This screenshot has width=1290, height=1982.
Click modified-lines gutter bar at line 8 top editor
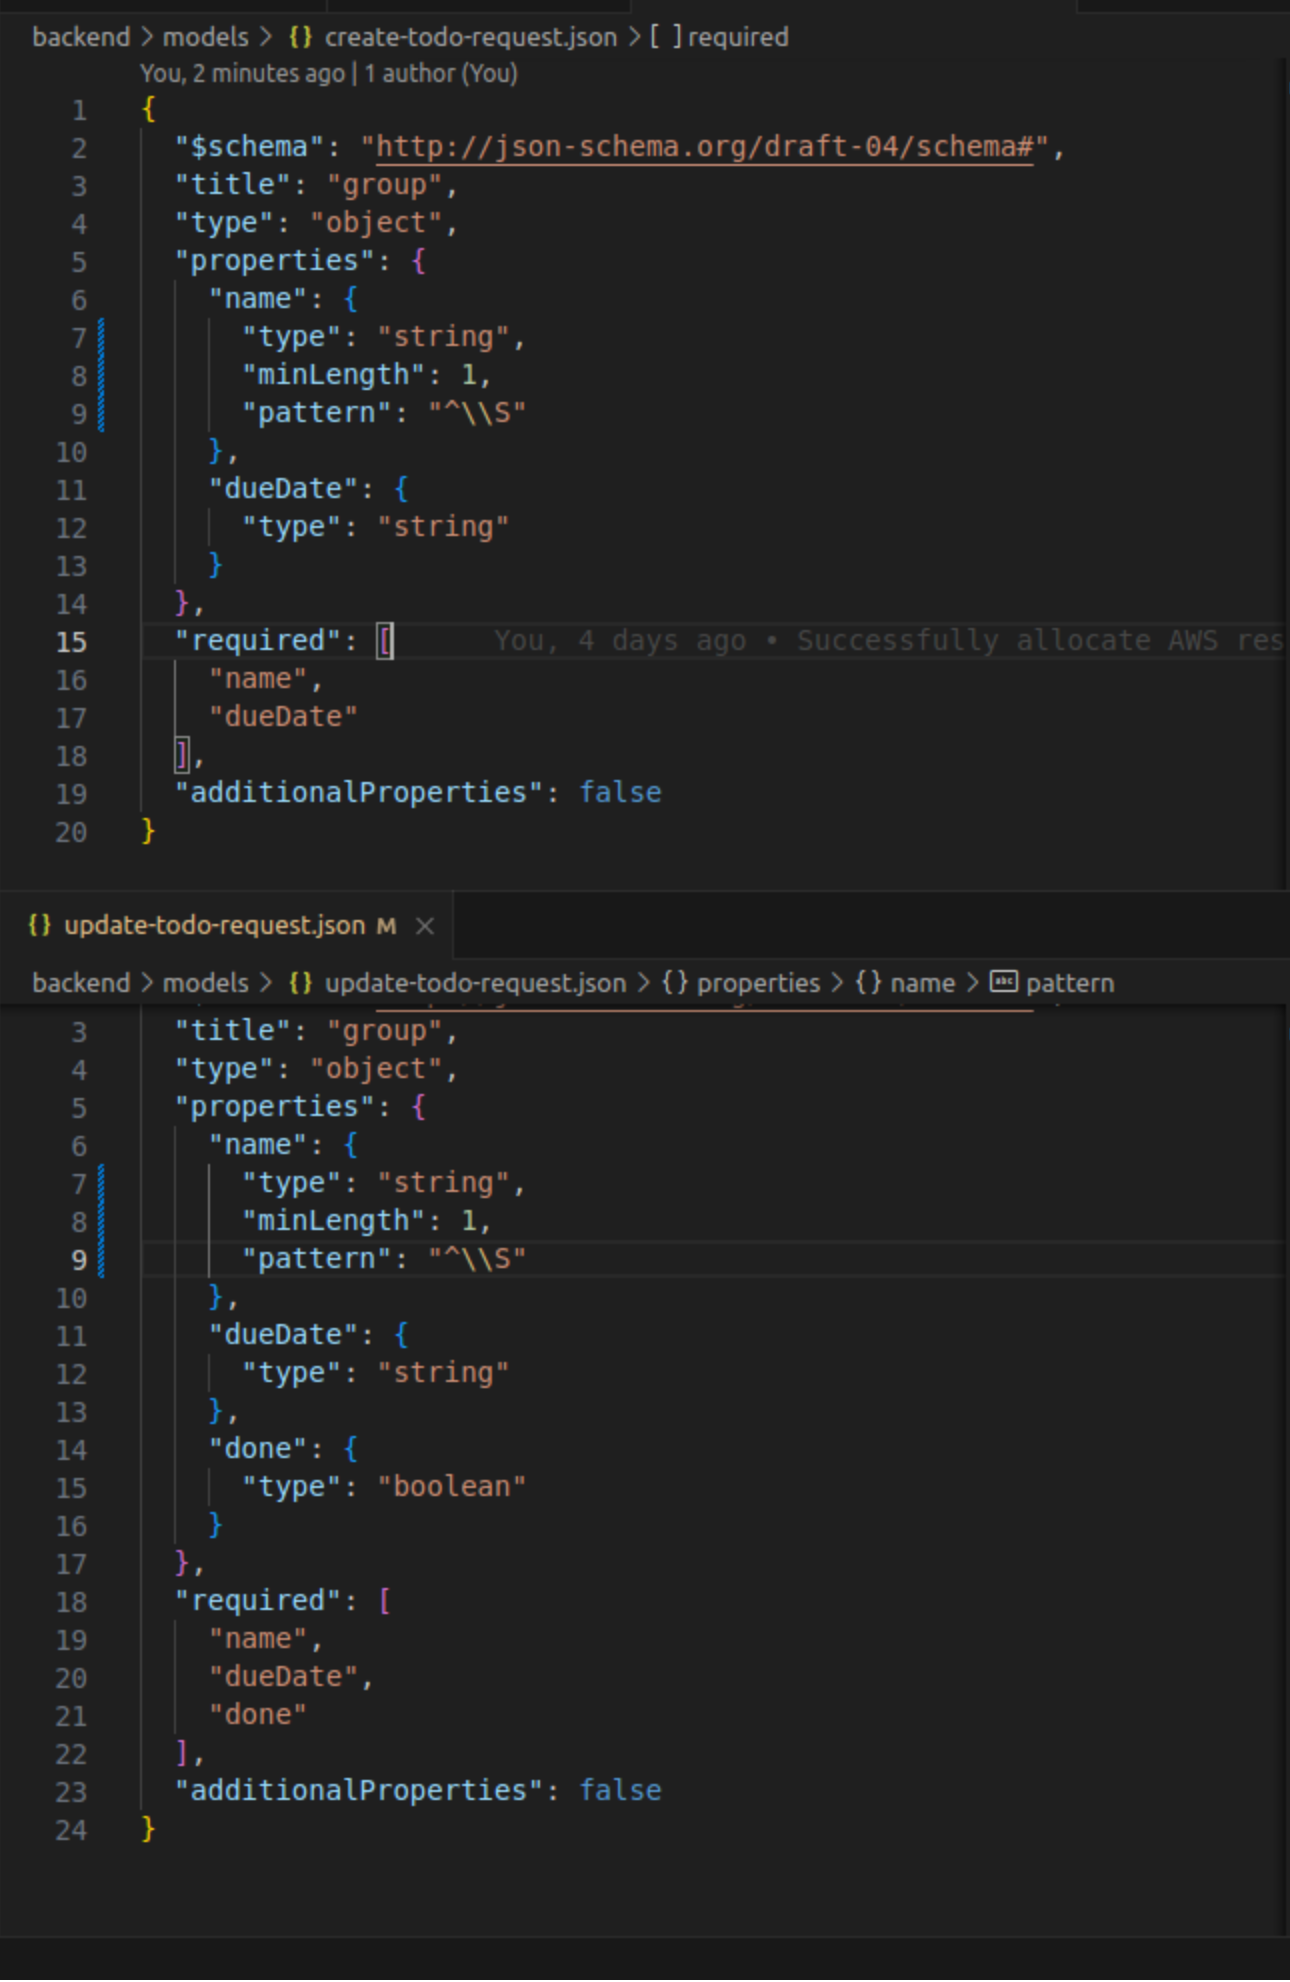coord(101,375)
